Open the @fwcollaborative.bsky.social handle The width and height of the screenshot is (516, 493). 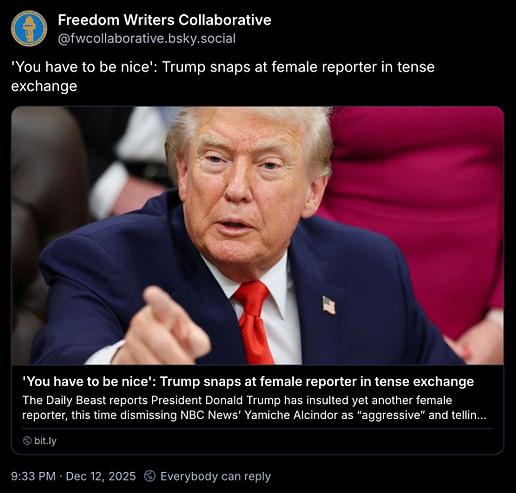(147, 39)
